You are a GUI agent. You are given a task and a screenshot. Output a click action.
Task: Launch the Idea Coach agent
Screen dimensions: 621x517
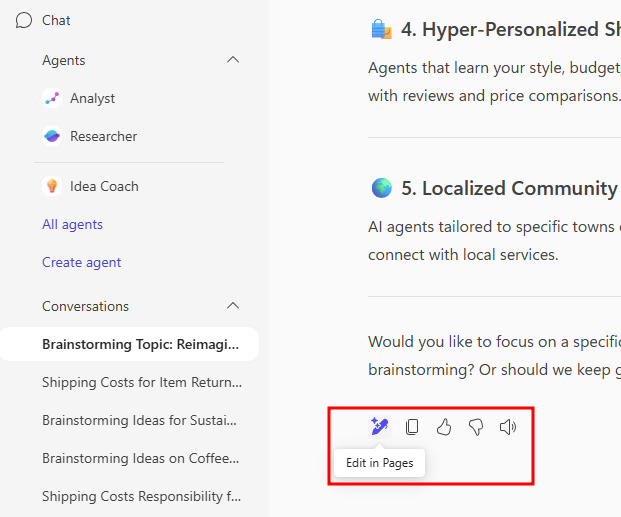104,186
